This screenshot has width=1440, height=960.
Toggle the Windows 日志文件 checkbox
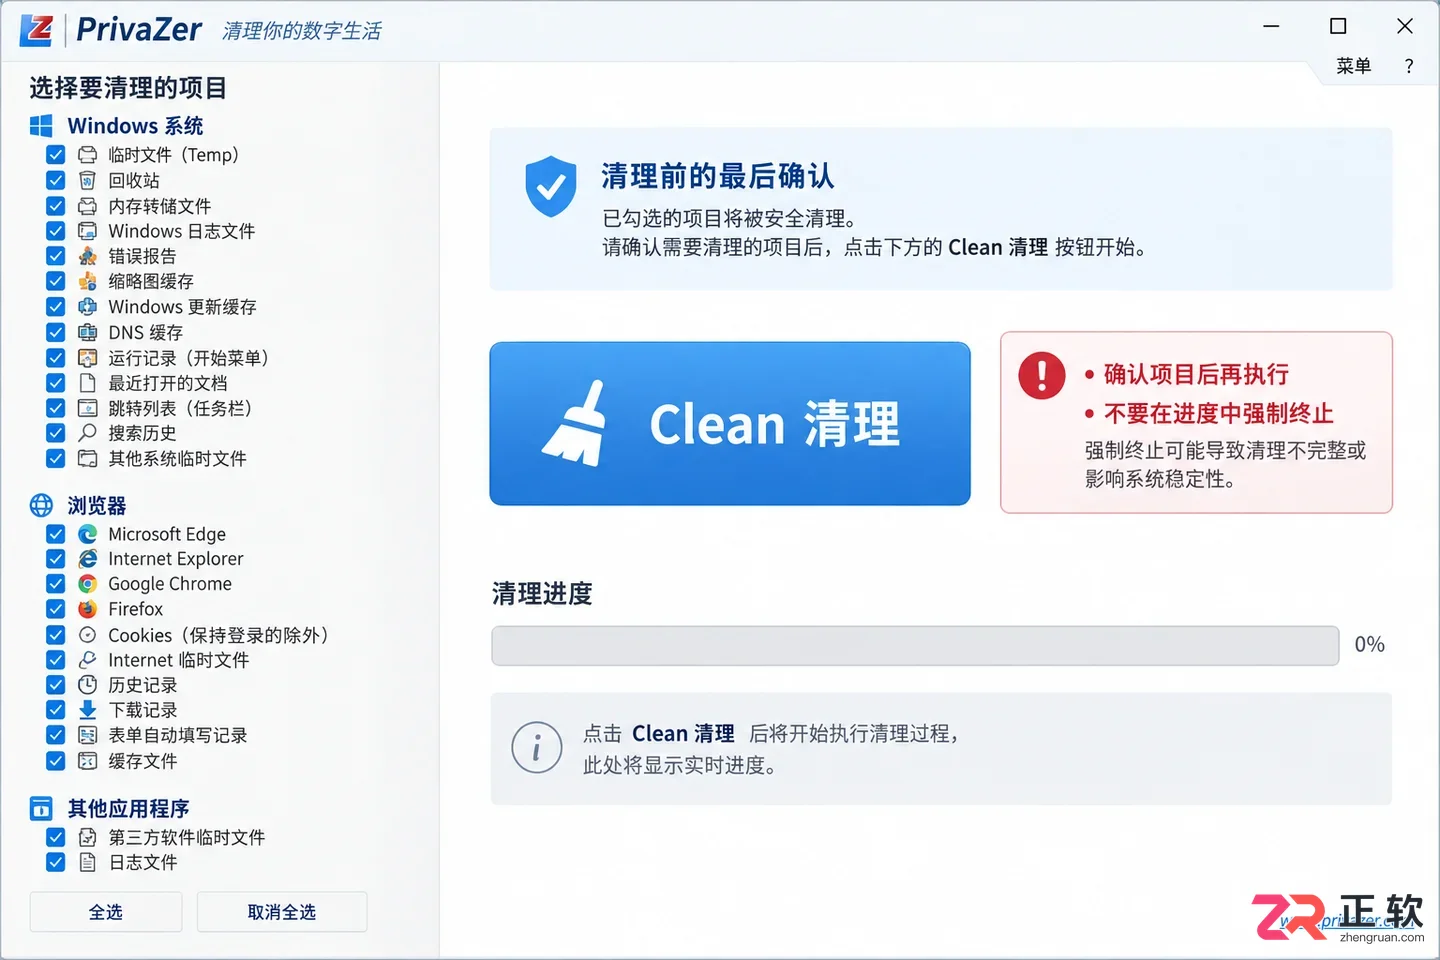(x=56, y=231)
